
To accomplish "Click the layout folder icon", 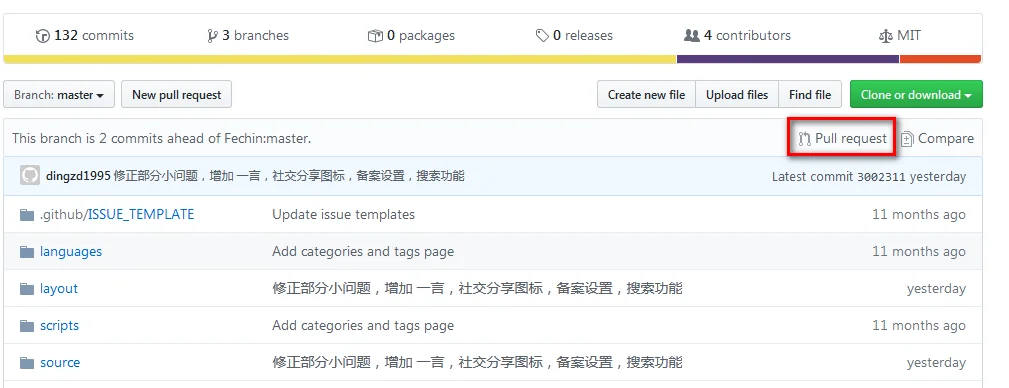I will click(x=26, y=289).
